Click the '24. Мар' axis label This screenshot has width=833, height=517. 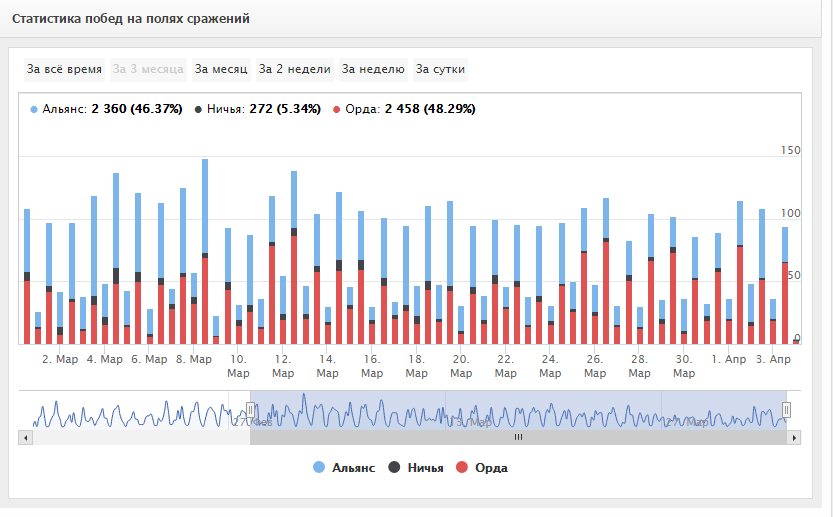click(x=550, y=367)
